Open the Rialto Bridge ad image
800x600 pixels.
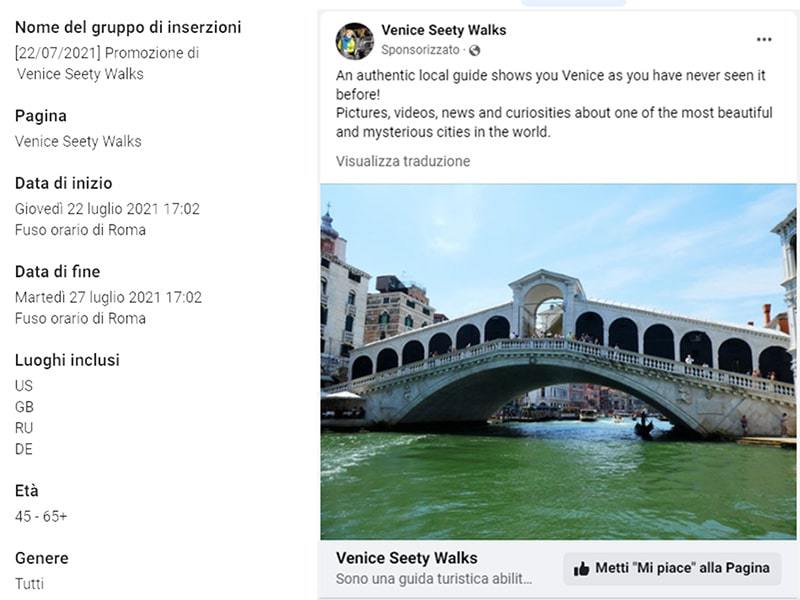click(x=558, y=361)
